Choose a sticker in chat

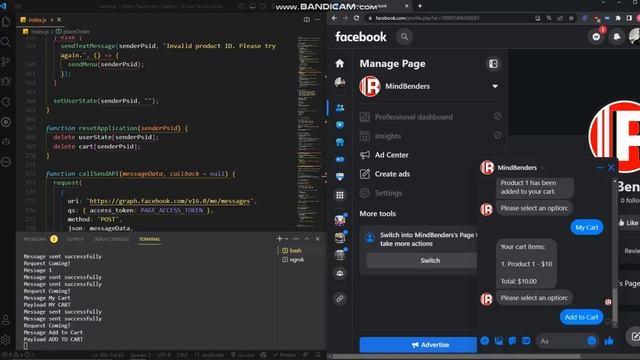[512, 341]
